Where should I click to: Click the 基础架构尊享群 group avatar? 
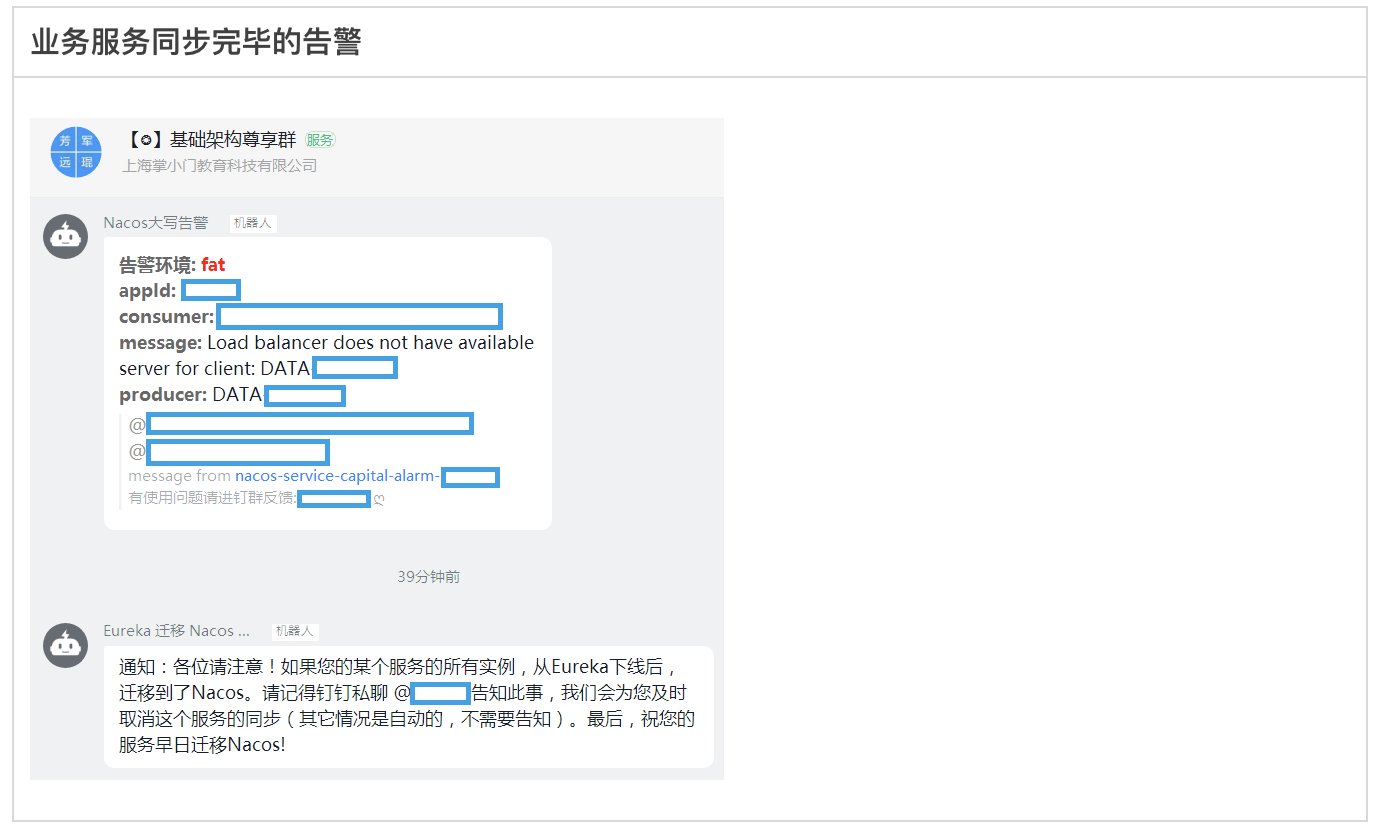coord(76,152)
